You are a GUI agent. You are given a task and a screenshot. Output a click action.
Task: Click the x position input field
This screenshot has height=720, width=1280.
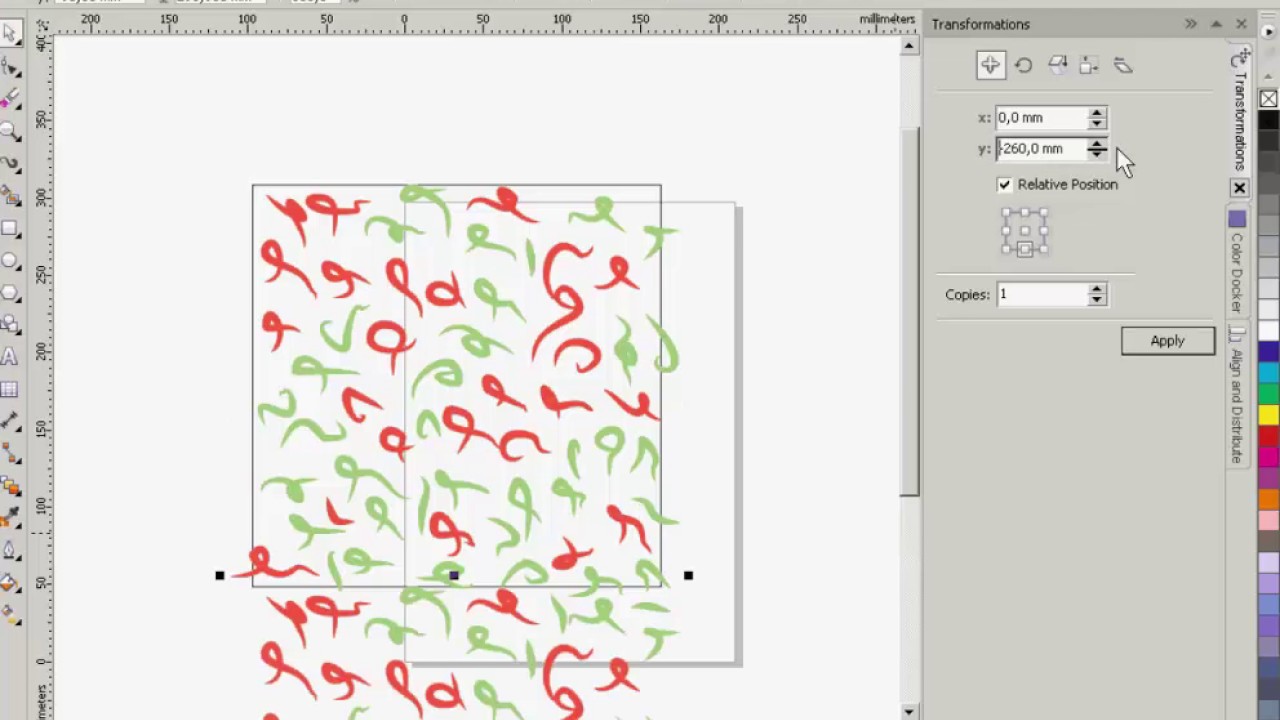coord(1042,118)
